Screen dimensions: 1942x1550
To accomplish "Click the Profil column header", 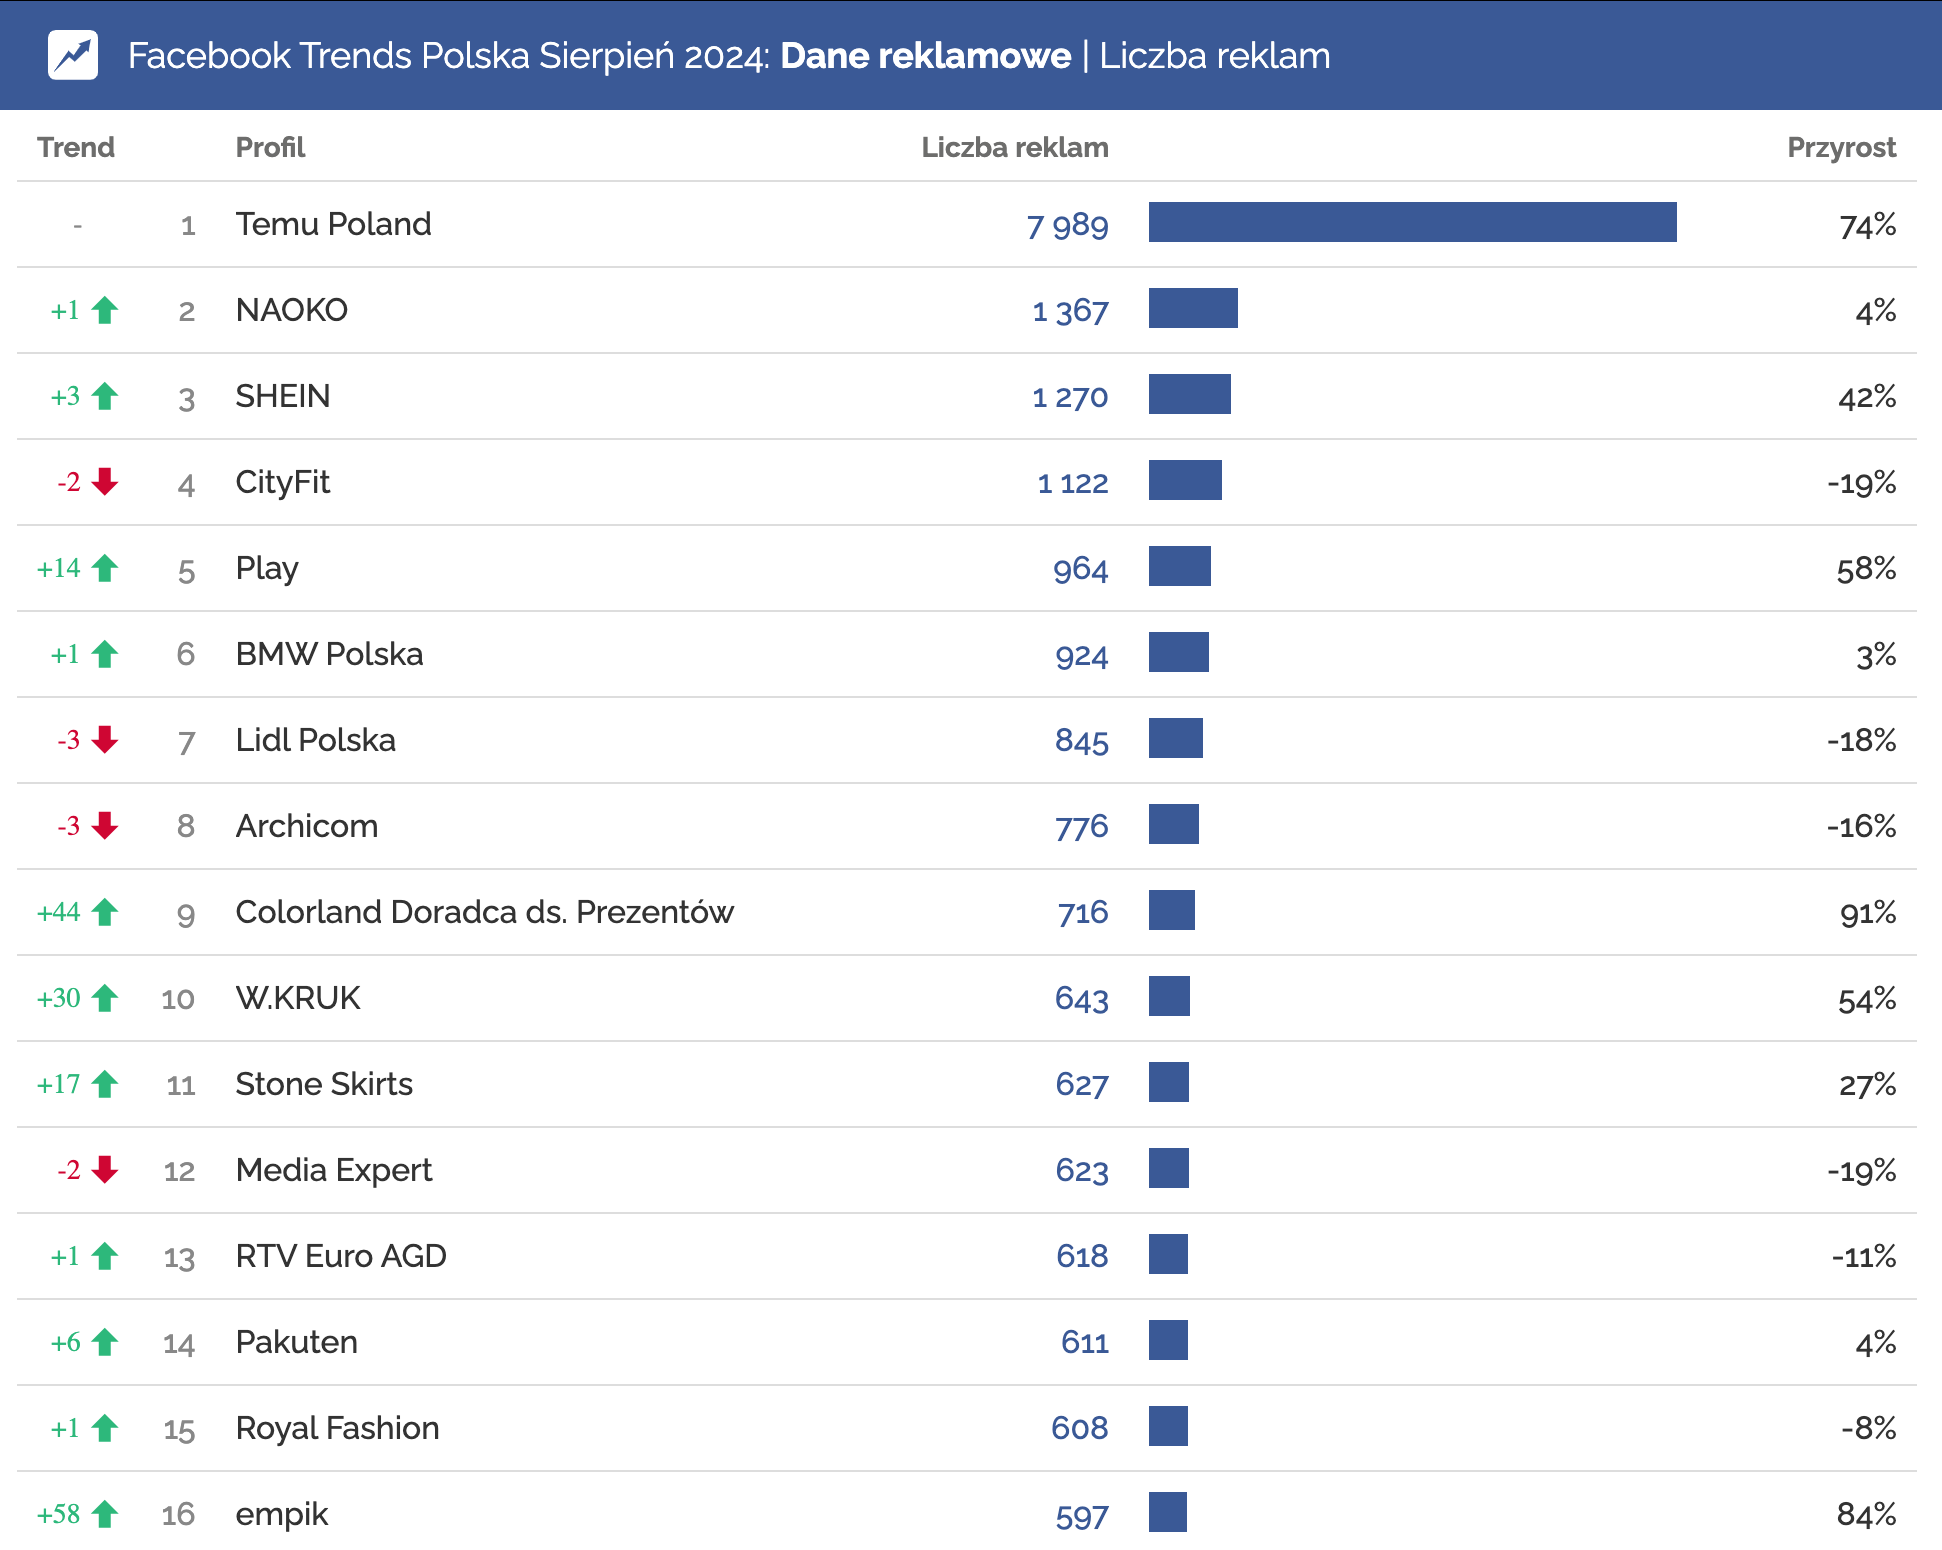I will pyautogui.click(x=270, y=147).
